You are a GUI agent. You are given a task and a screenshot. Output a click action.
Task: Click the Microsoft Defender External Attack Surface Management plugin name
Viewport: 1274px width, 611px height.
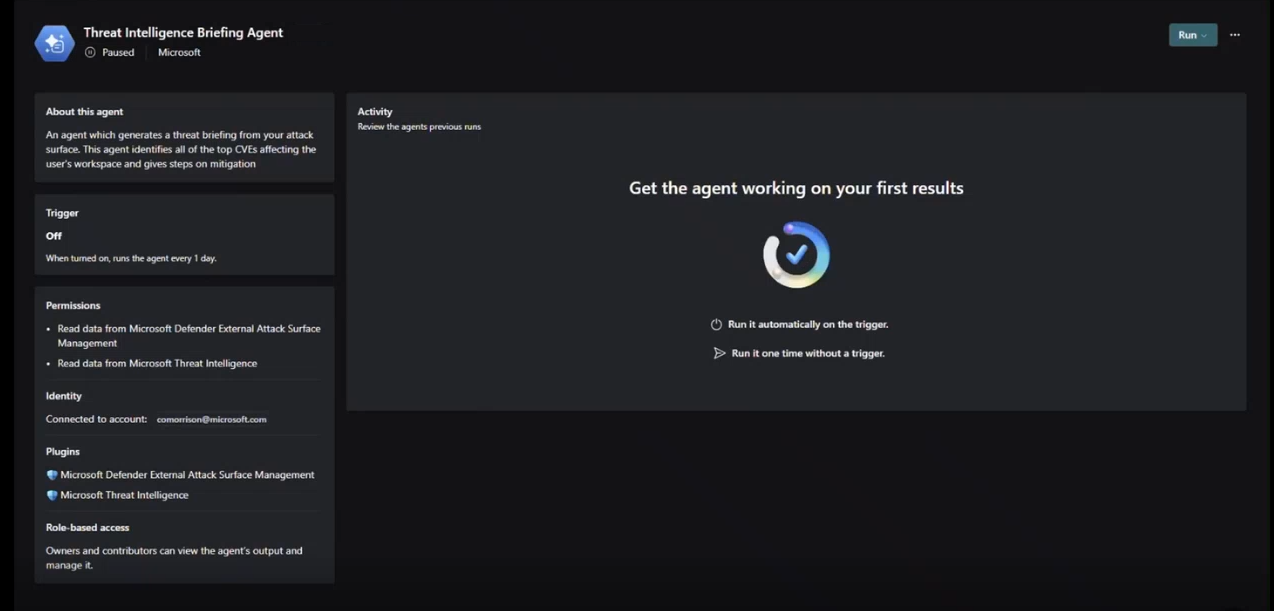187,475
